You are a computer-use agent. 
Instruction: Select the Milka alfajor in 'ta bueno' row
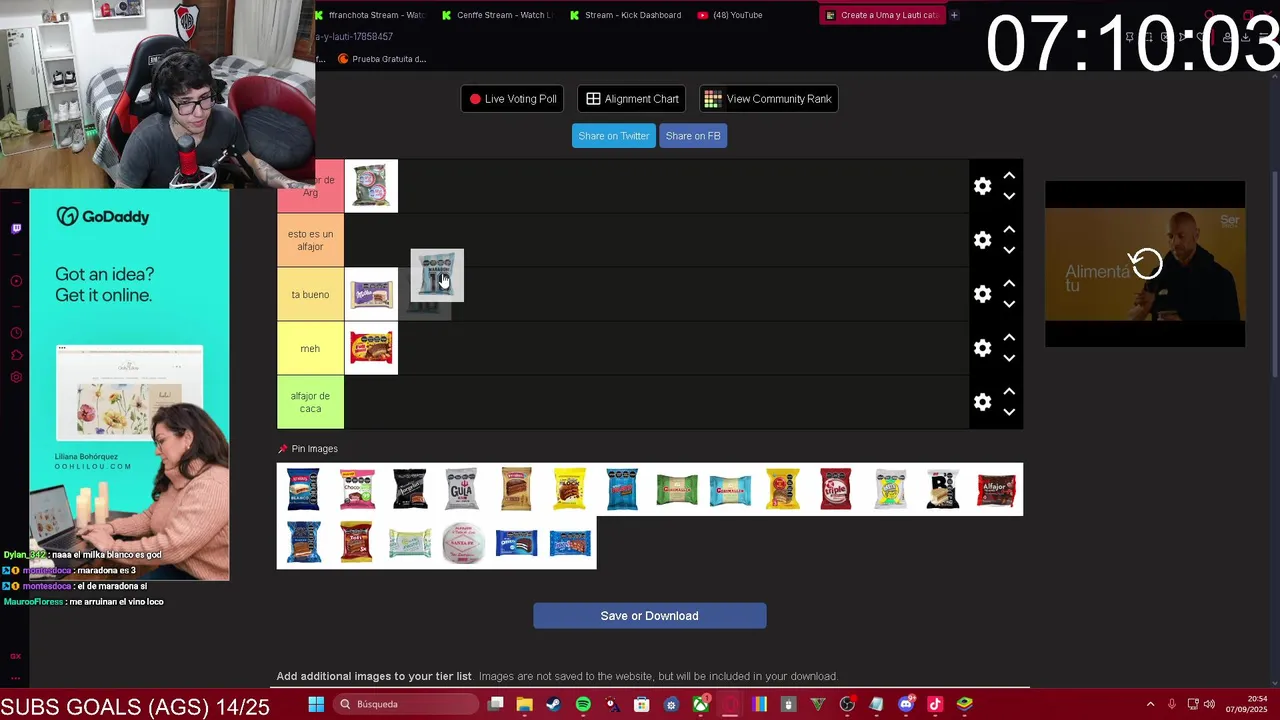371,294
